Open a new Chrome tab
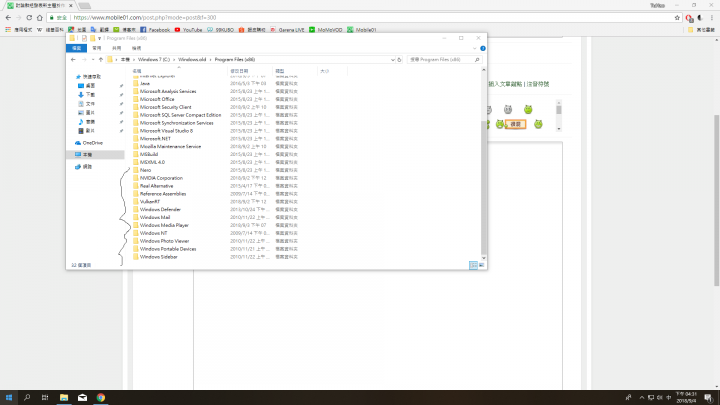The height and width of the screenshot is (405, 720). click(x=84, y=6)
